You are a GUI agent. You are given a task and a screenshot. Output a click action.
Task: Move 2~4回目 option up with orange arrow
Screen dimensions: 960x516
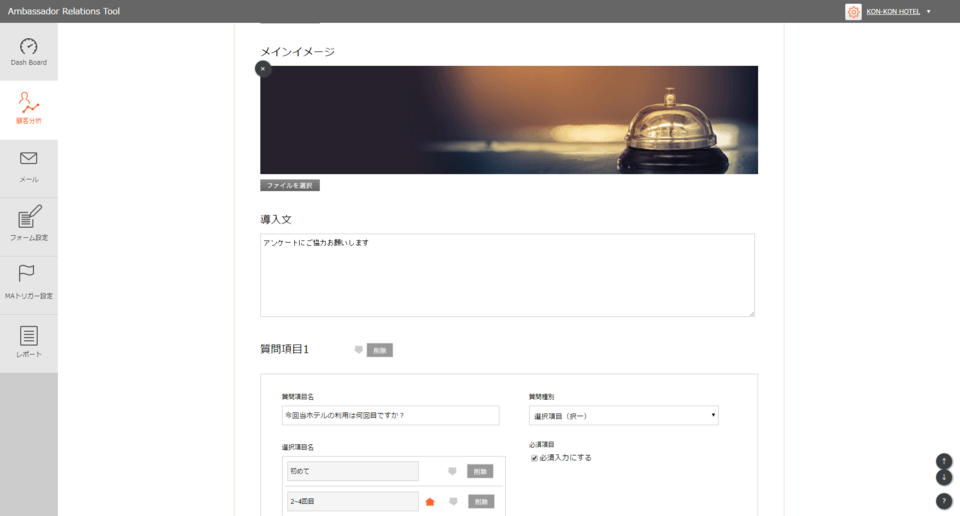pyautogui.click(x=430, y=501)
